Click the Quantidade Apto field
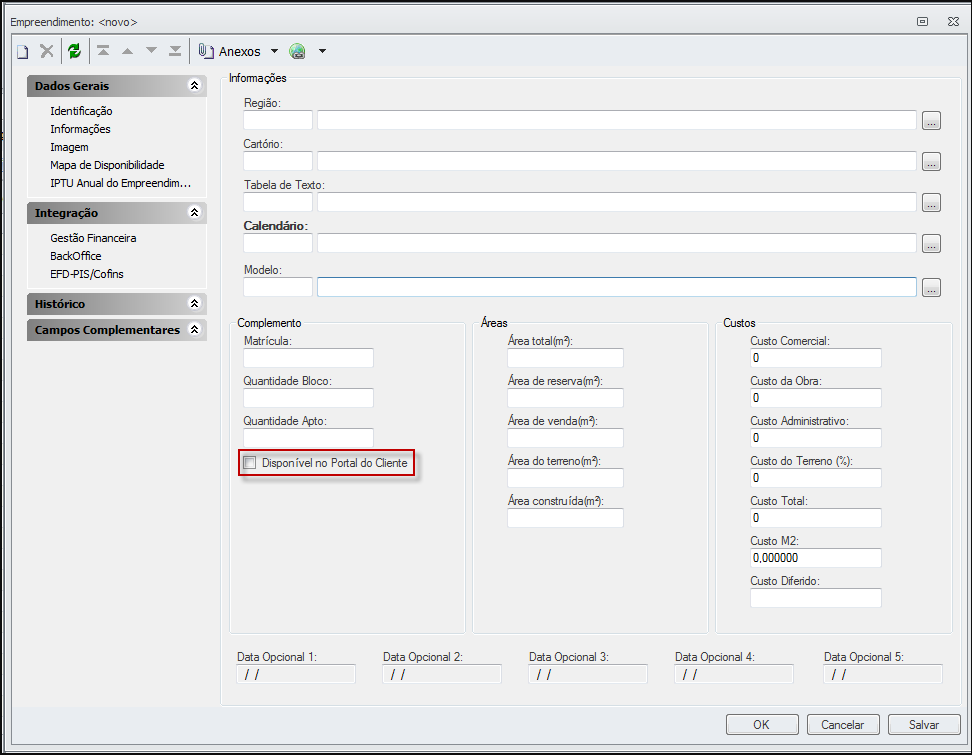 coord(308,438)
